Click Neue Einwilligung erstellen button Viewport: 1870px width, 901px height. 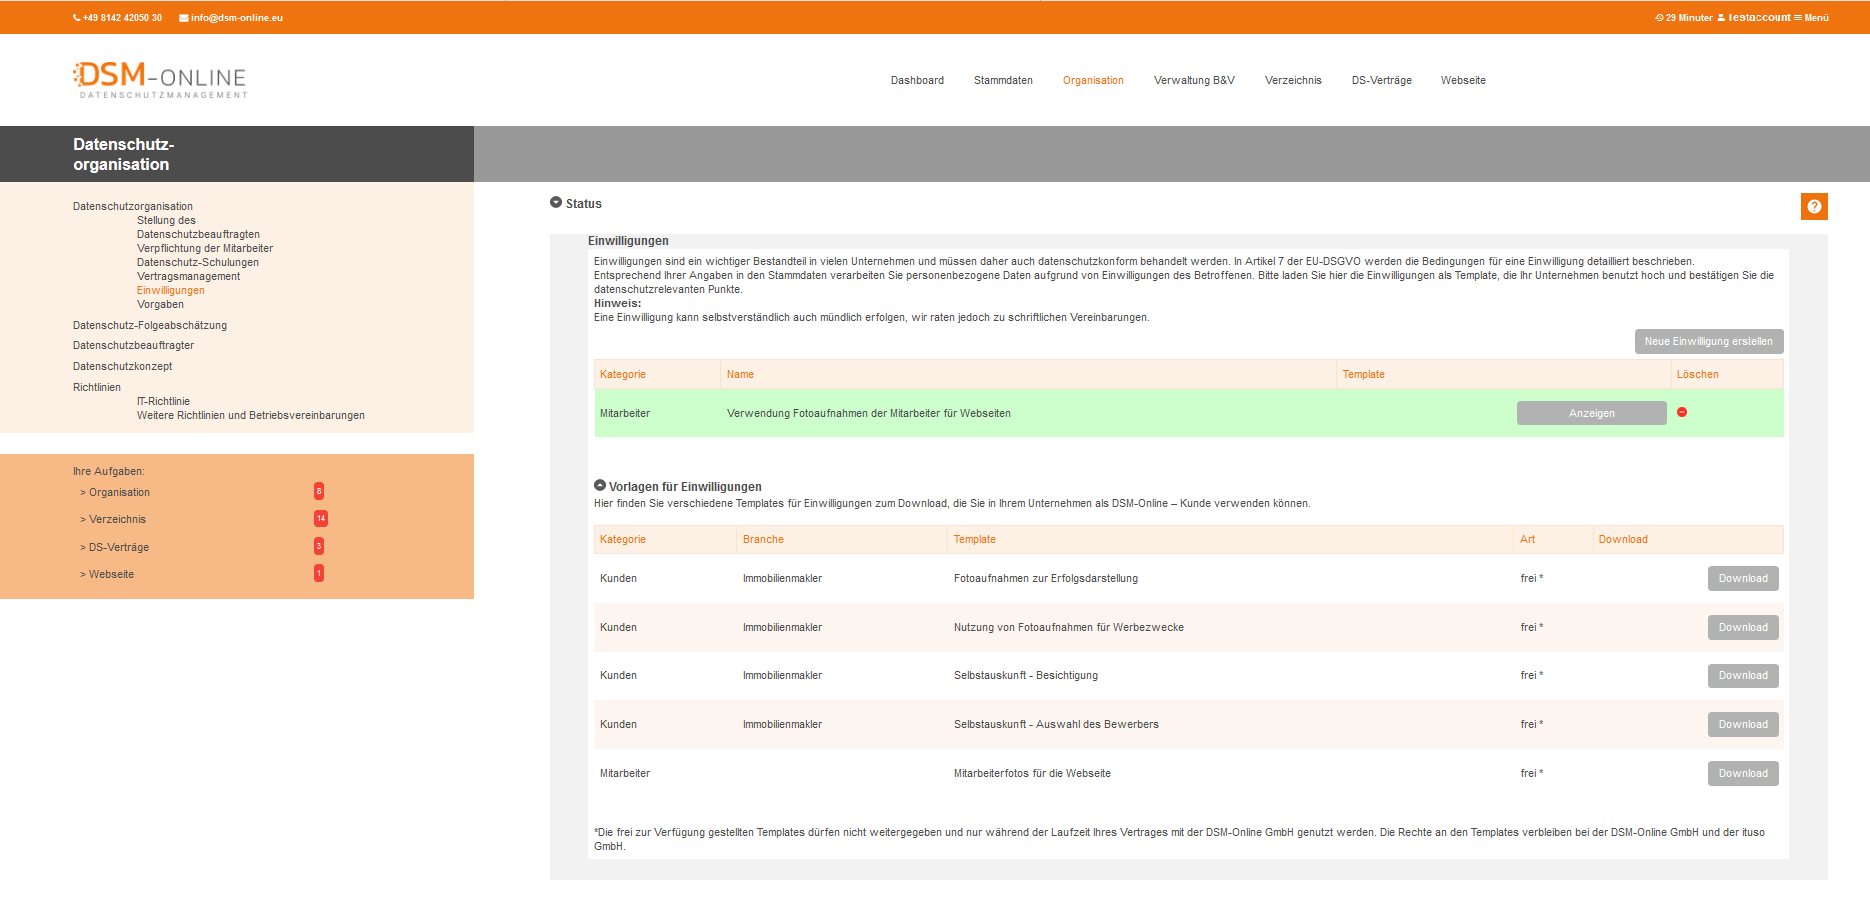coord(1709,341)
